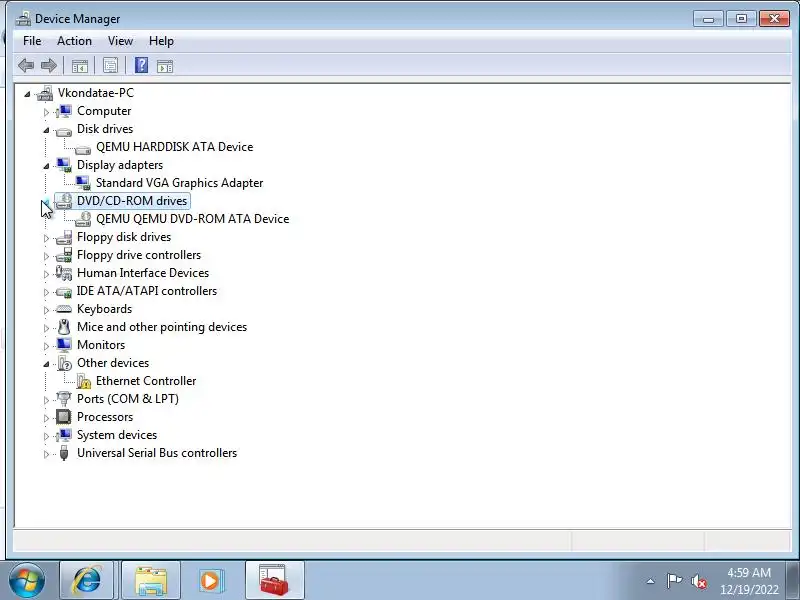
Task: Expand Human Interface Devices arrow
Action: 46,274
